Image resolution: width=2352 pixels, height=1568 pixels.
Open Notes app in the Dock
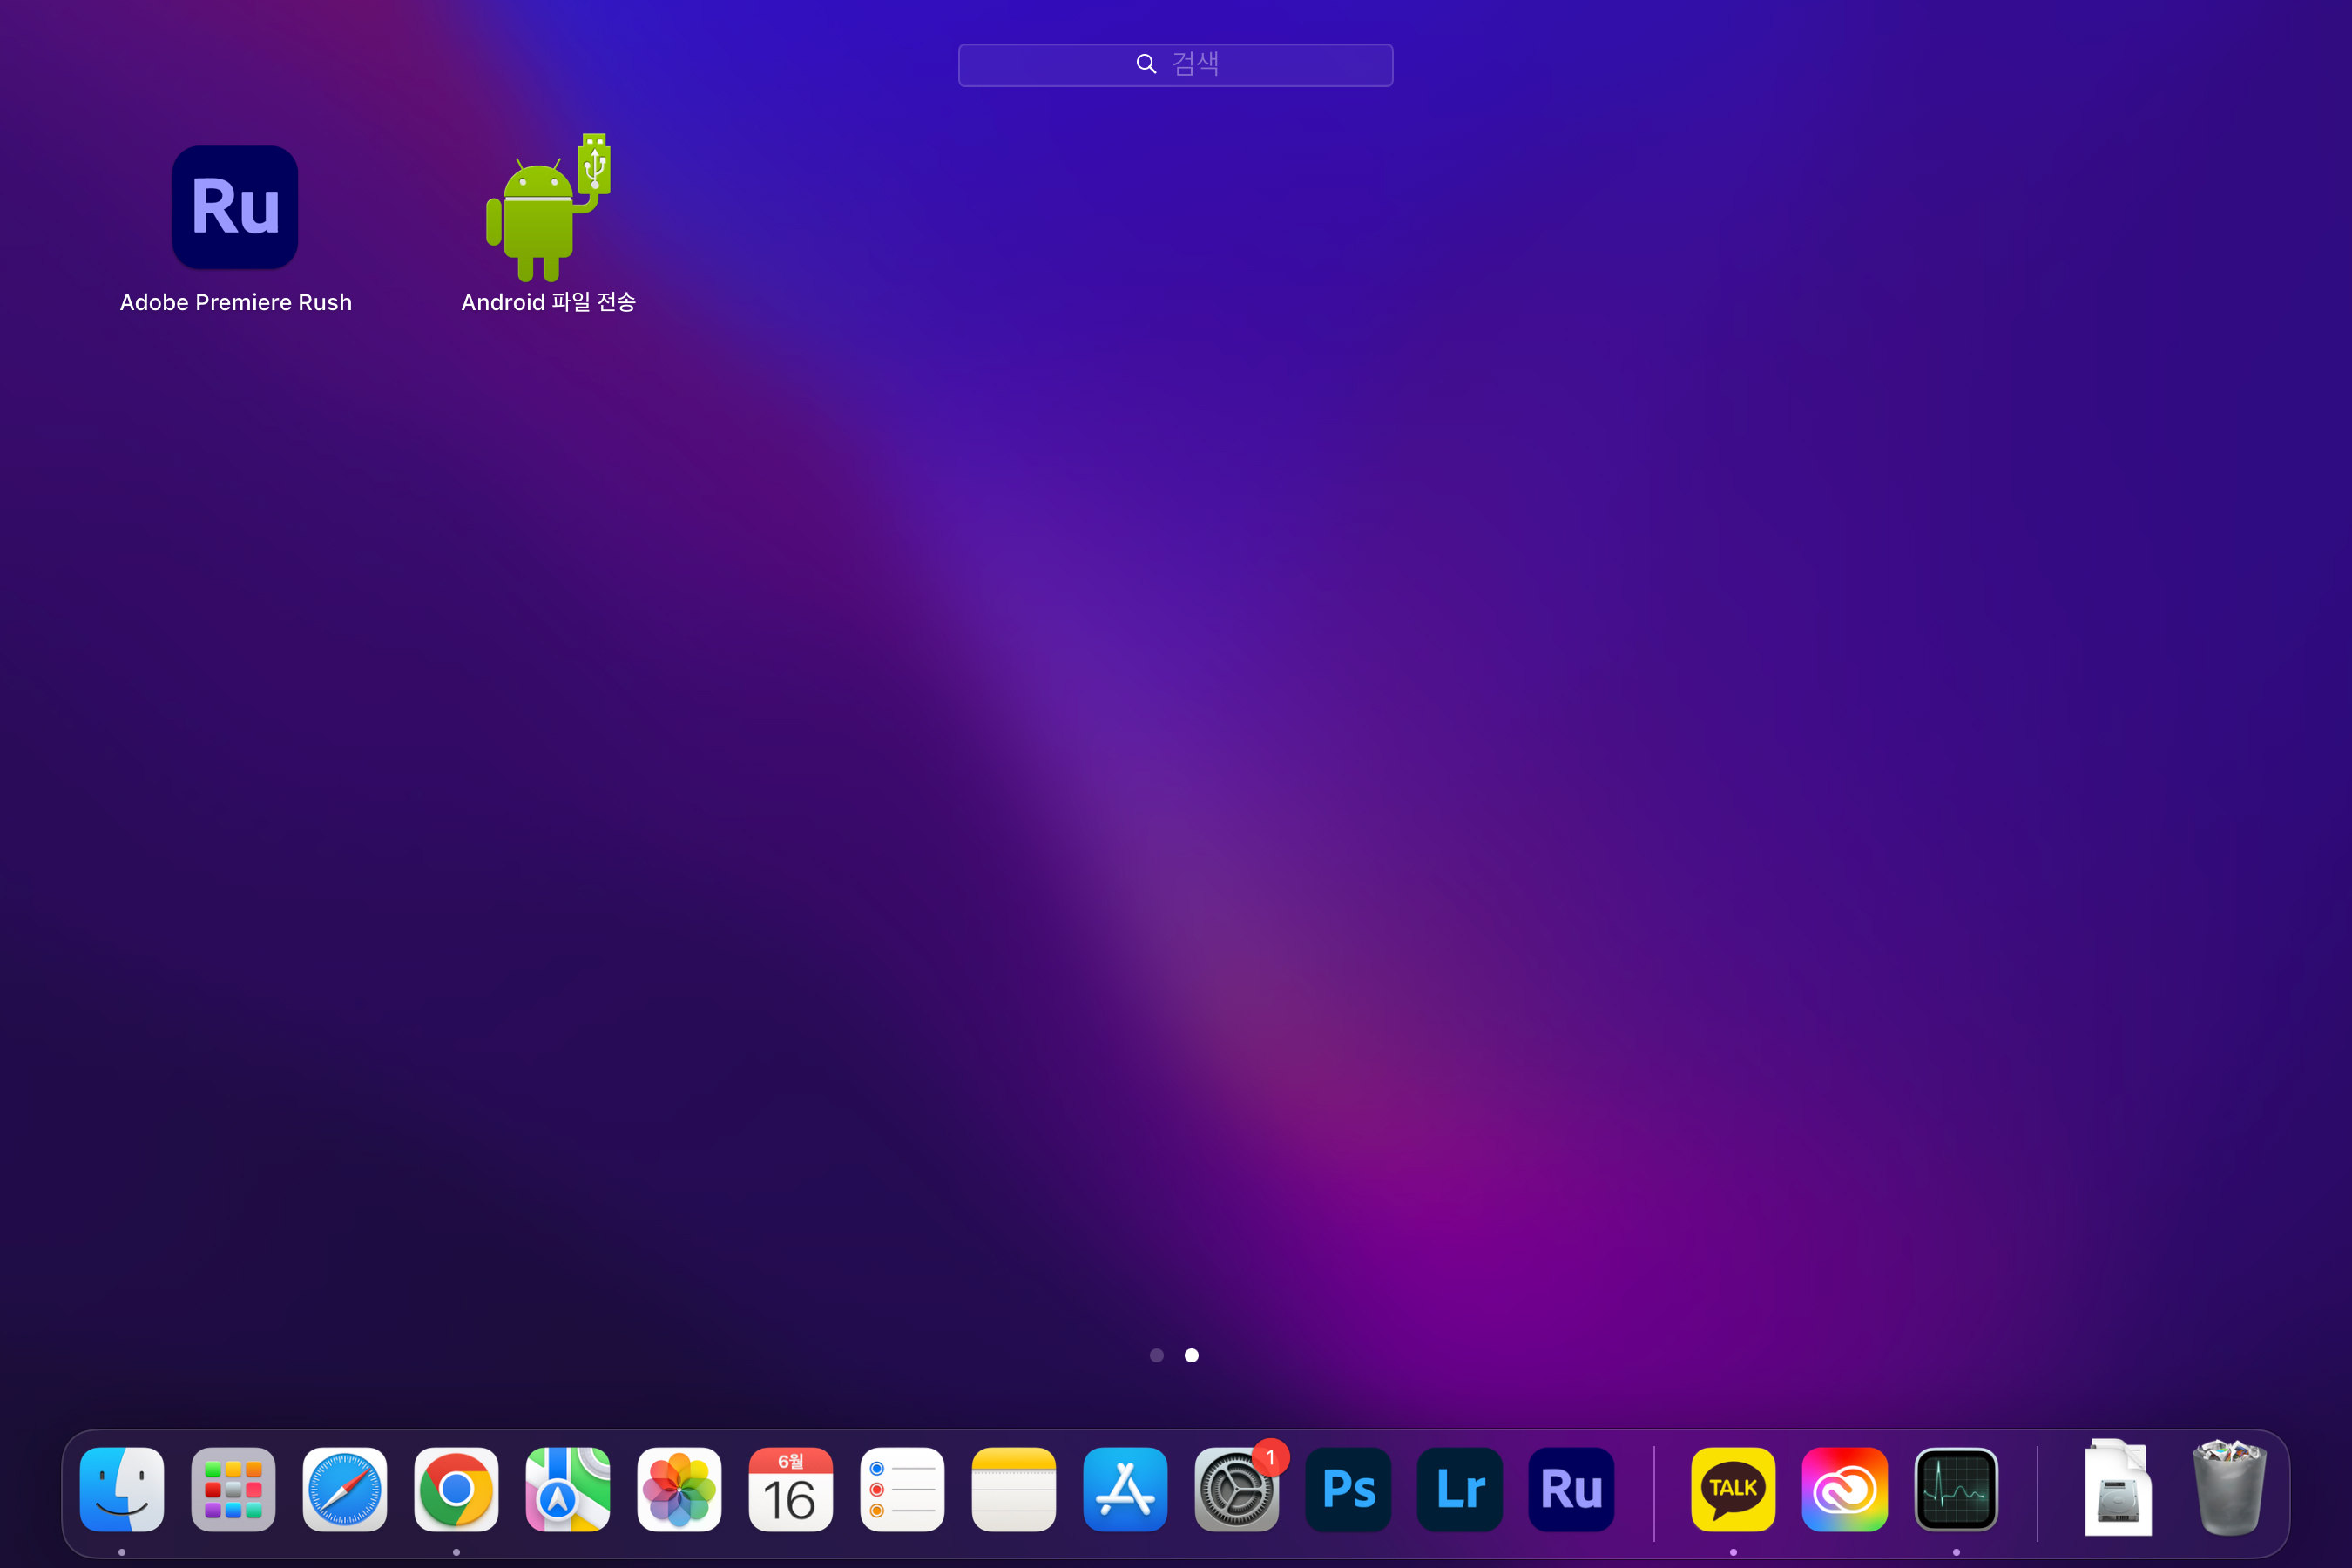click(x=1014, y=1489)
